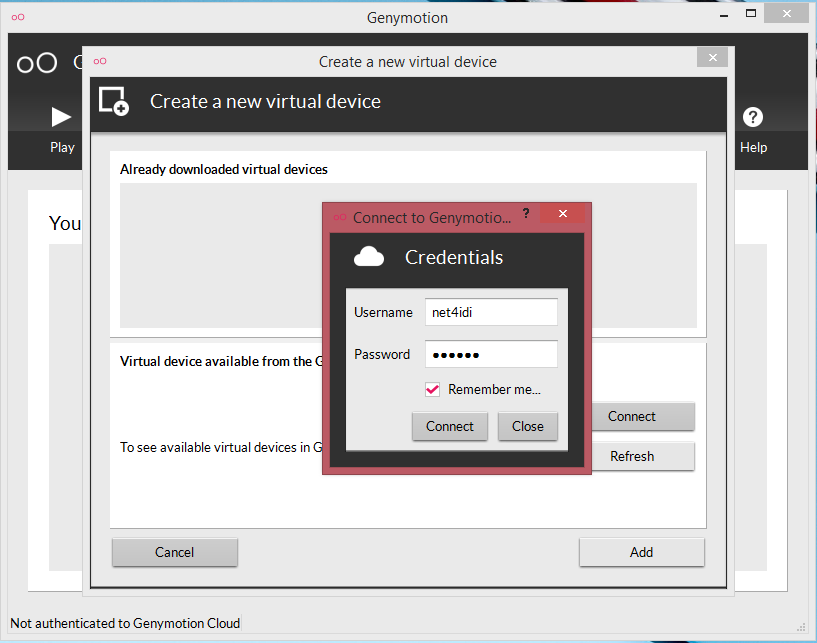Click the Help label in toolbar

click(753, 147)
